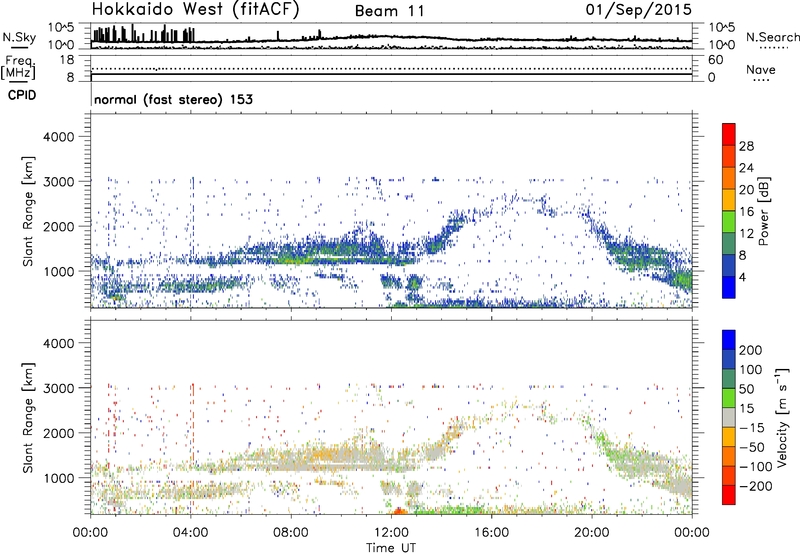Click the "Nave" legend label
Image resolution: width=800 pixels, height=554 pixels.
pos(760,69)
